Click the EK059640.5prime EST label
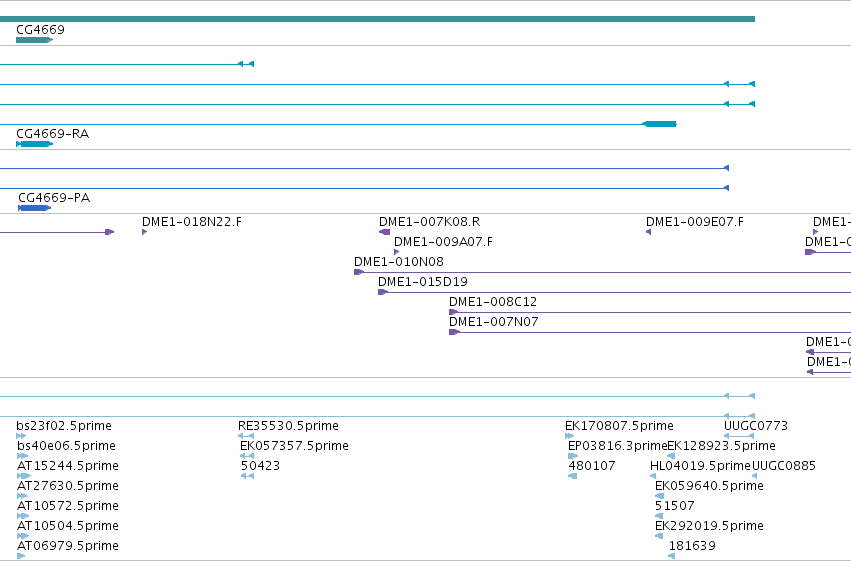The height and width of the screenshot is (561, 851). [709, 486]
